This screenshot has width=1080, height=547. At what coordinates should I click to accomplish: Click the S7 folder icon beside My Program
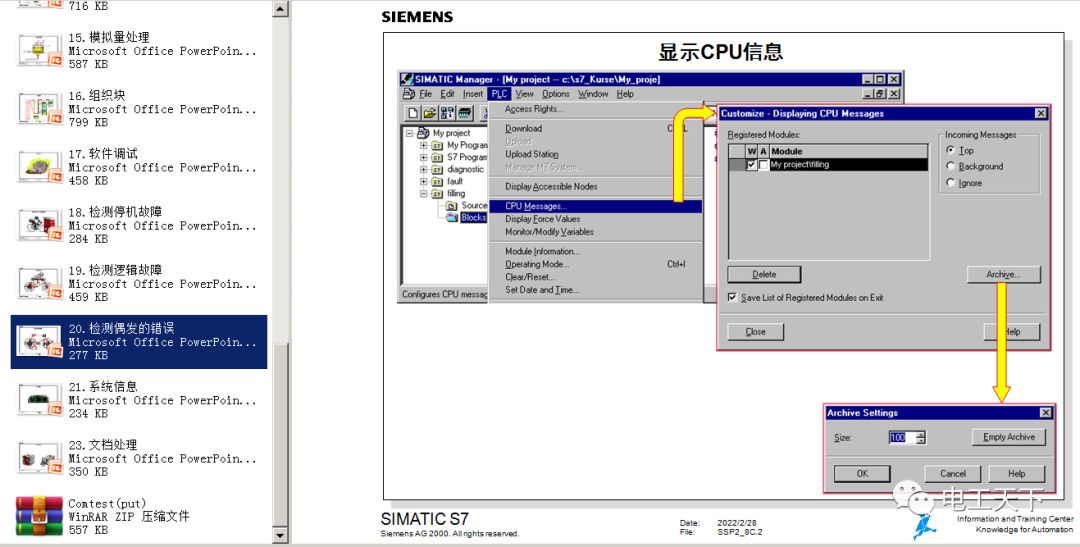click(x=437, y=145)
